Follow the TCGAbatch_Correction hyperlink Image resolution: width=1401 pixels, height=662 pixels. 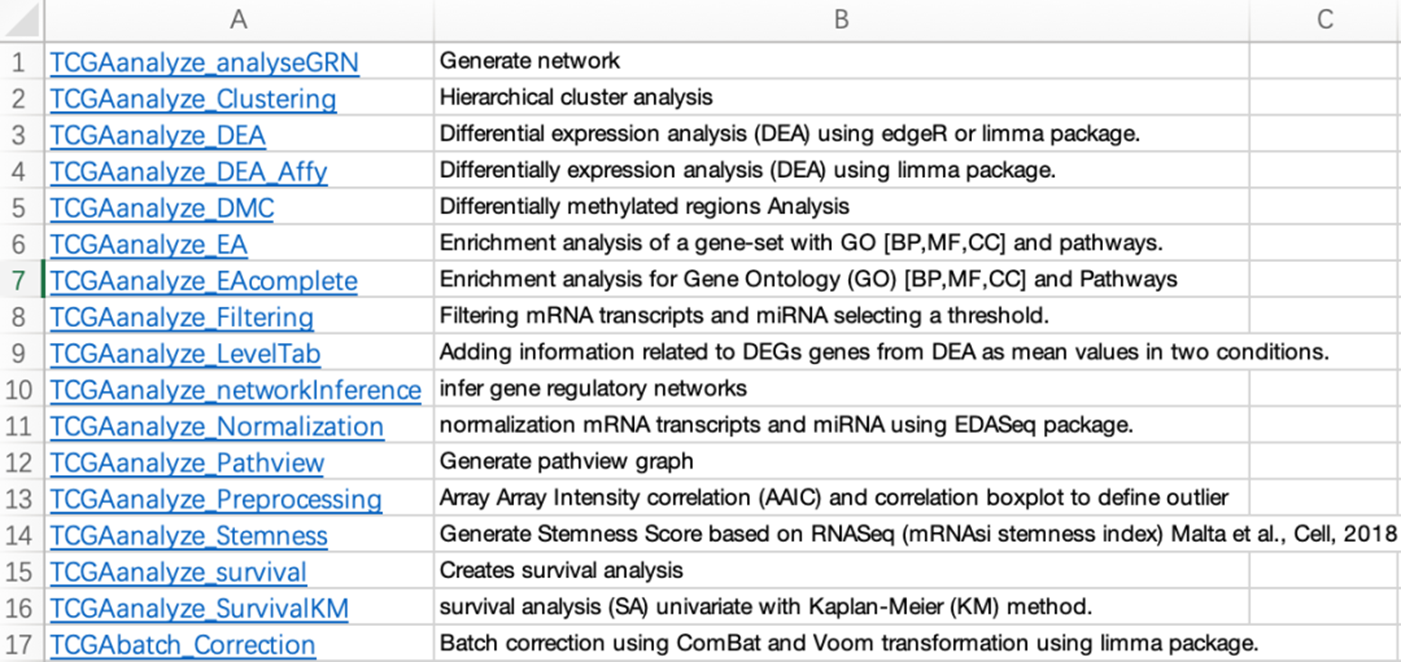tap(183, 645)
